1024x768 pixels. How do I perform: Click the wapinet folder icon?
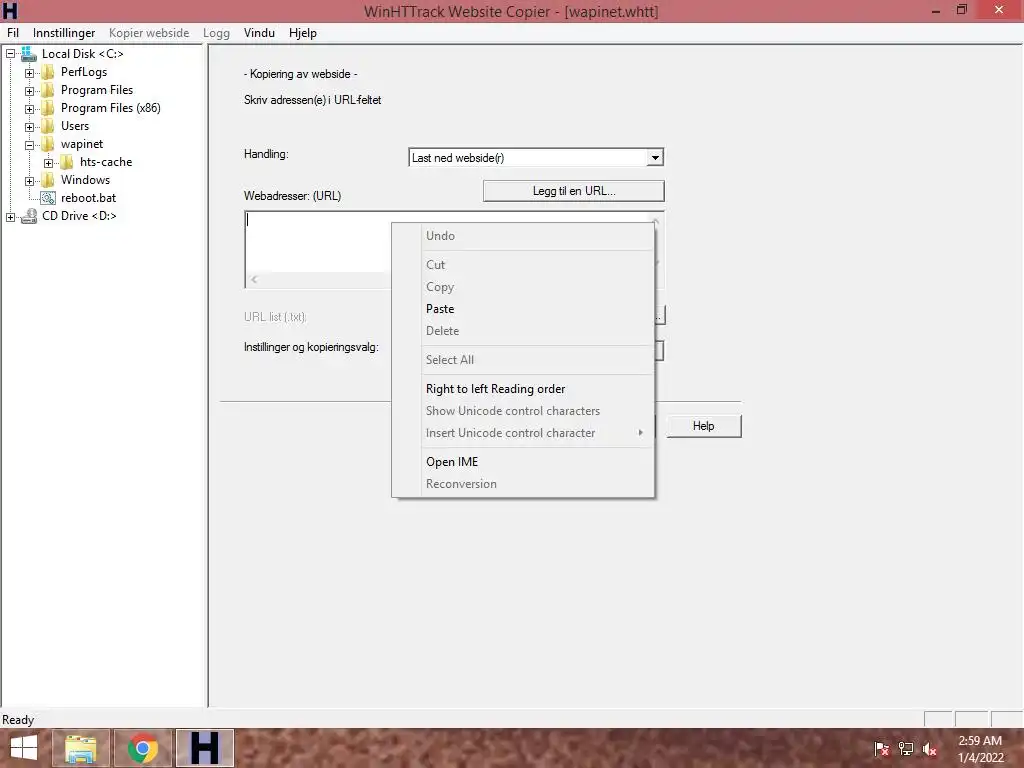point(48,144)
